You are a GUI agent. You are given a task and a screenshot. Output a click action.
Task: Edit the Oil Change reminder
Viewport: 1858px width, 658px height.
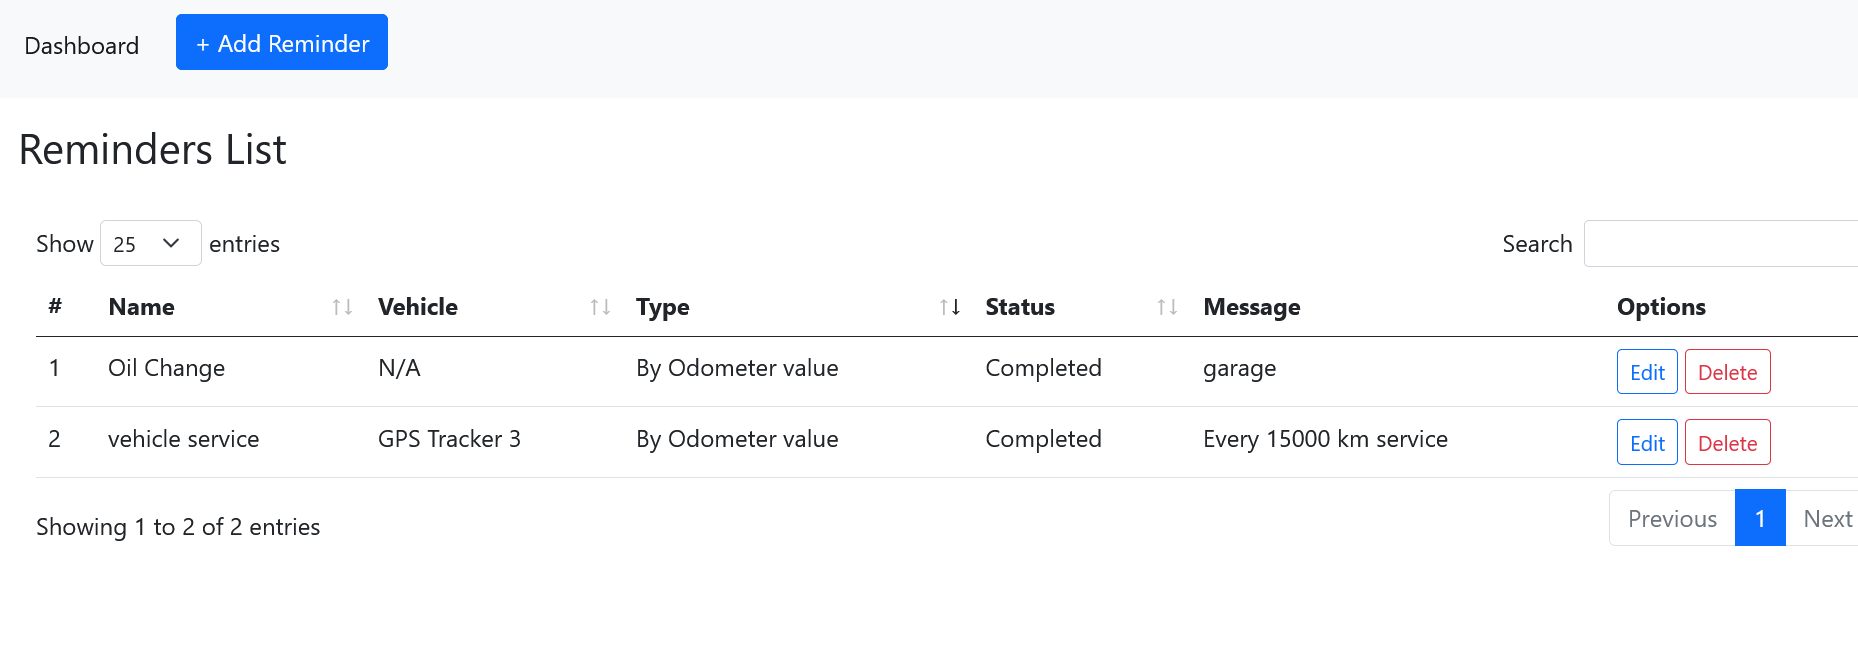click(1647, 372)
